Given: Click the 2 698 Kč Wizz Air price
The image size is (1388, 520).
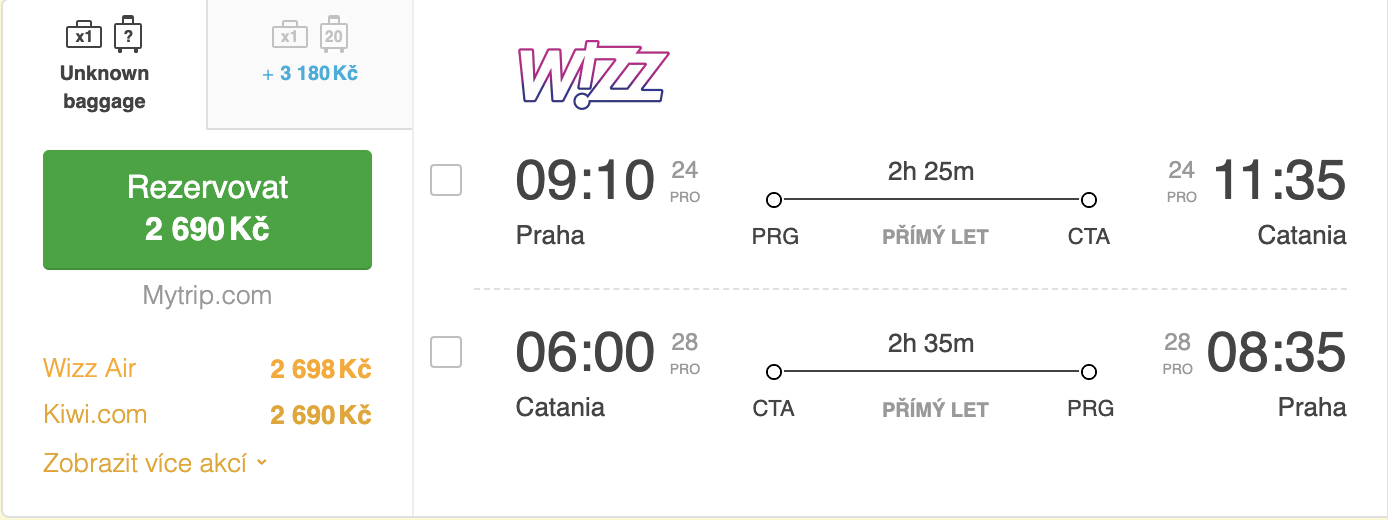Looking at the screenshot, I should click(x=320, y=369).
